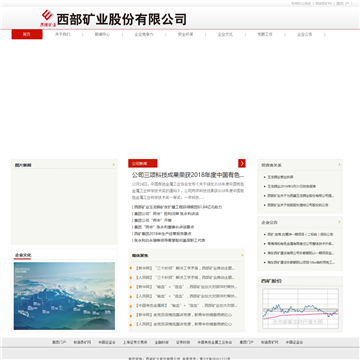This screenshot has width=360, height=360.
Task: Open the 2019年3月31日 financial report link
Action: 292,186
